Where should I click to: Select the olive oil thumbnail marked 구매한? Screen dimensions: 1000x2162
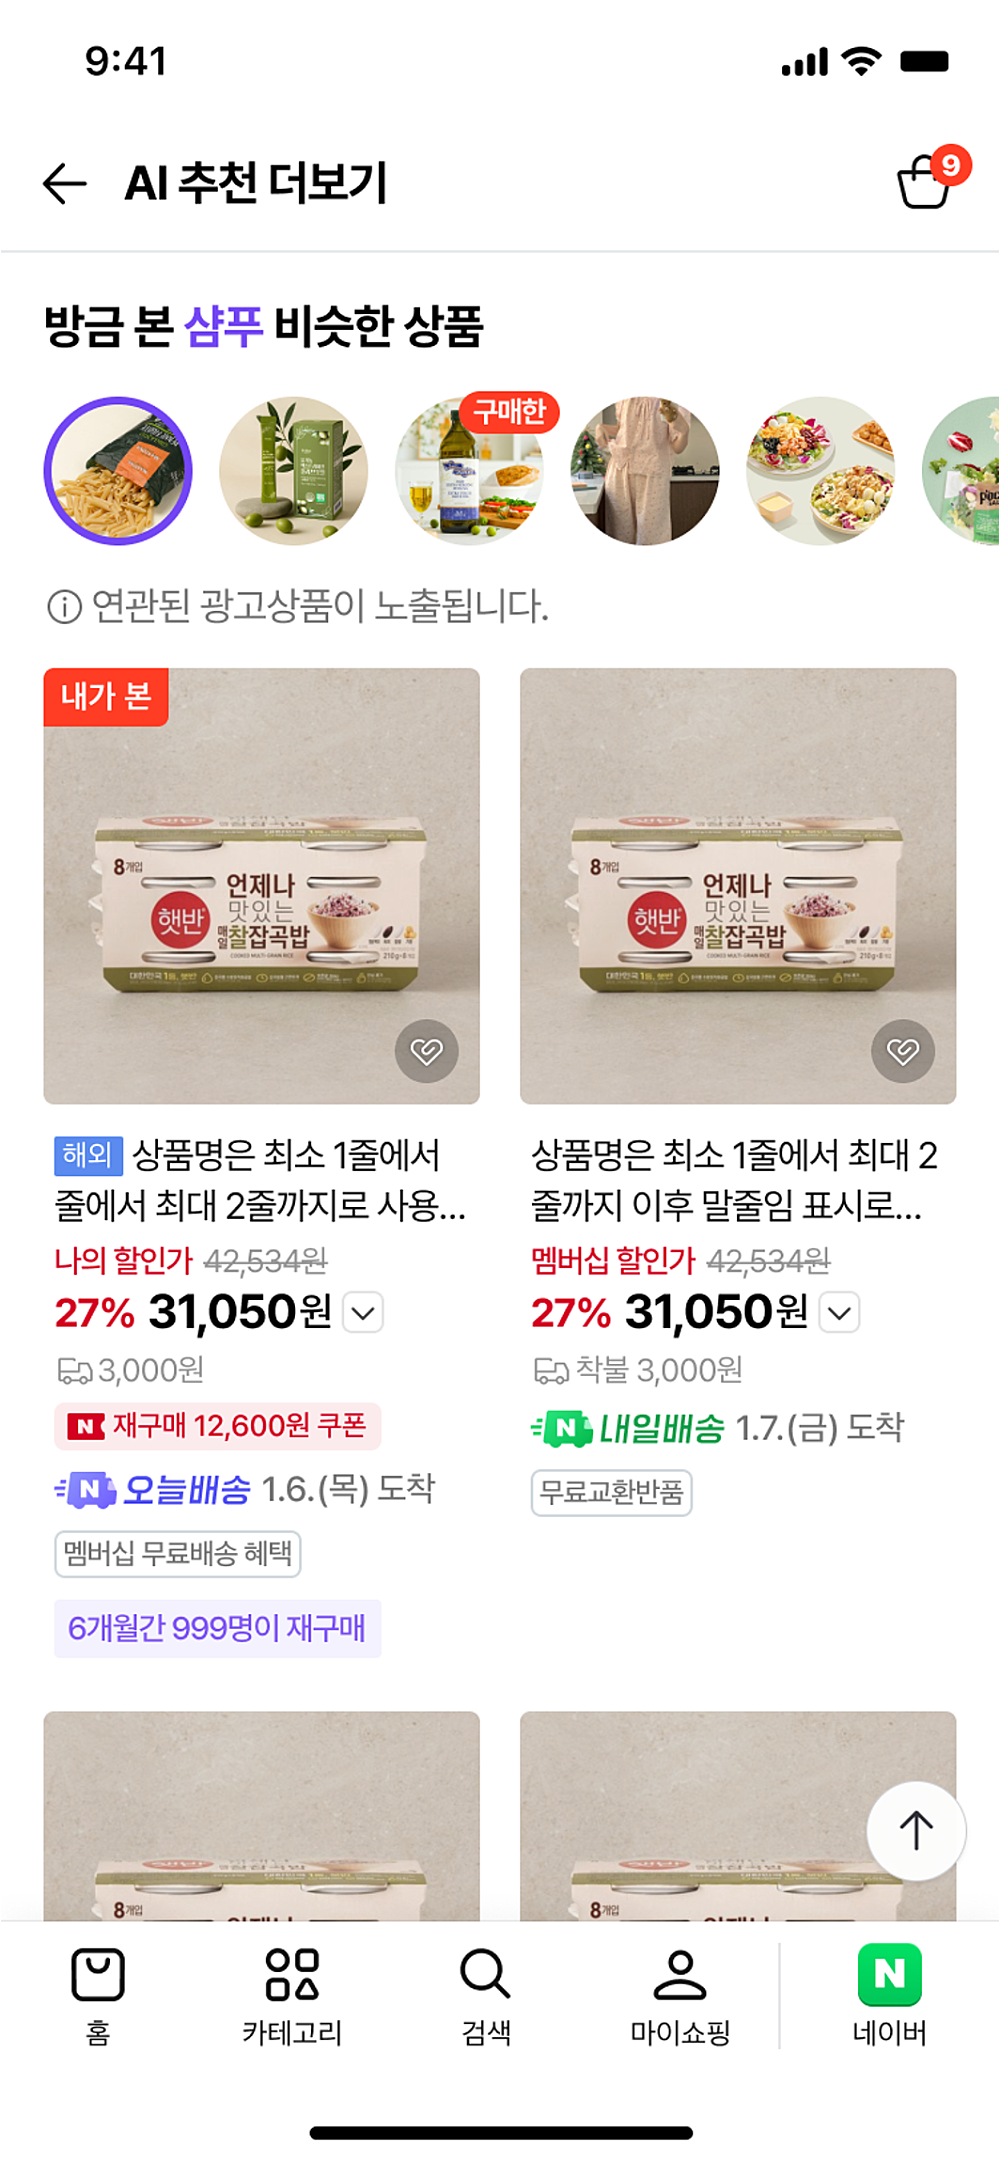(x=469, y=471)
